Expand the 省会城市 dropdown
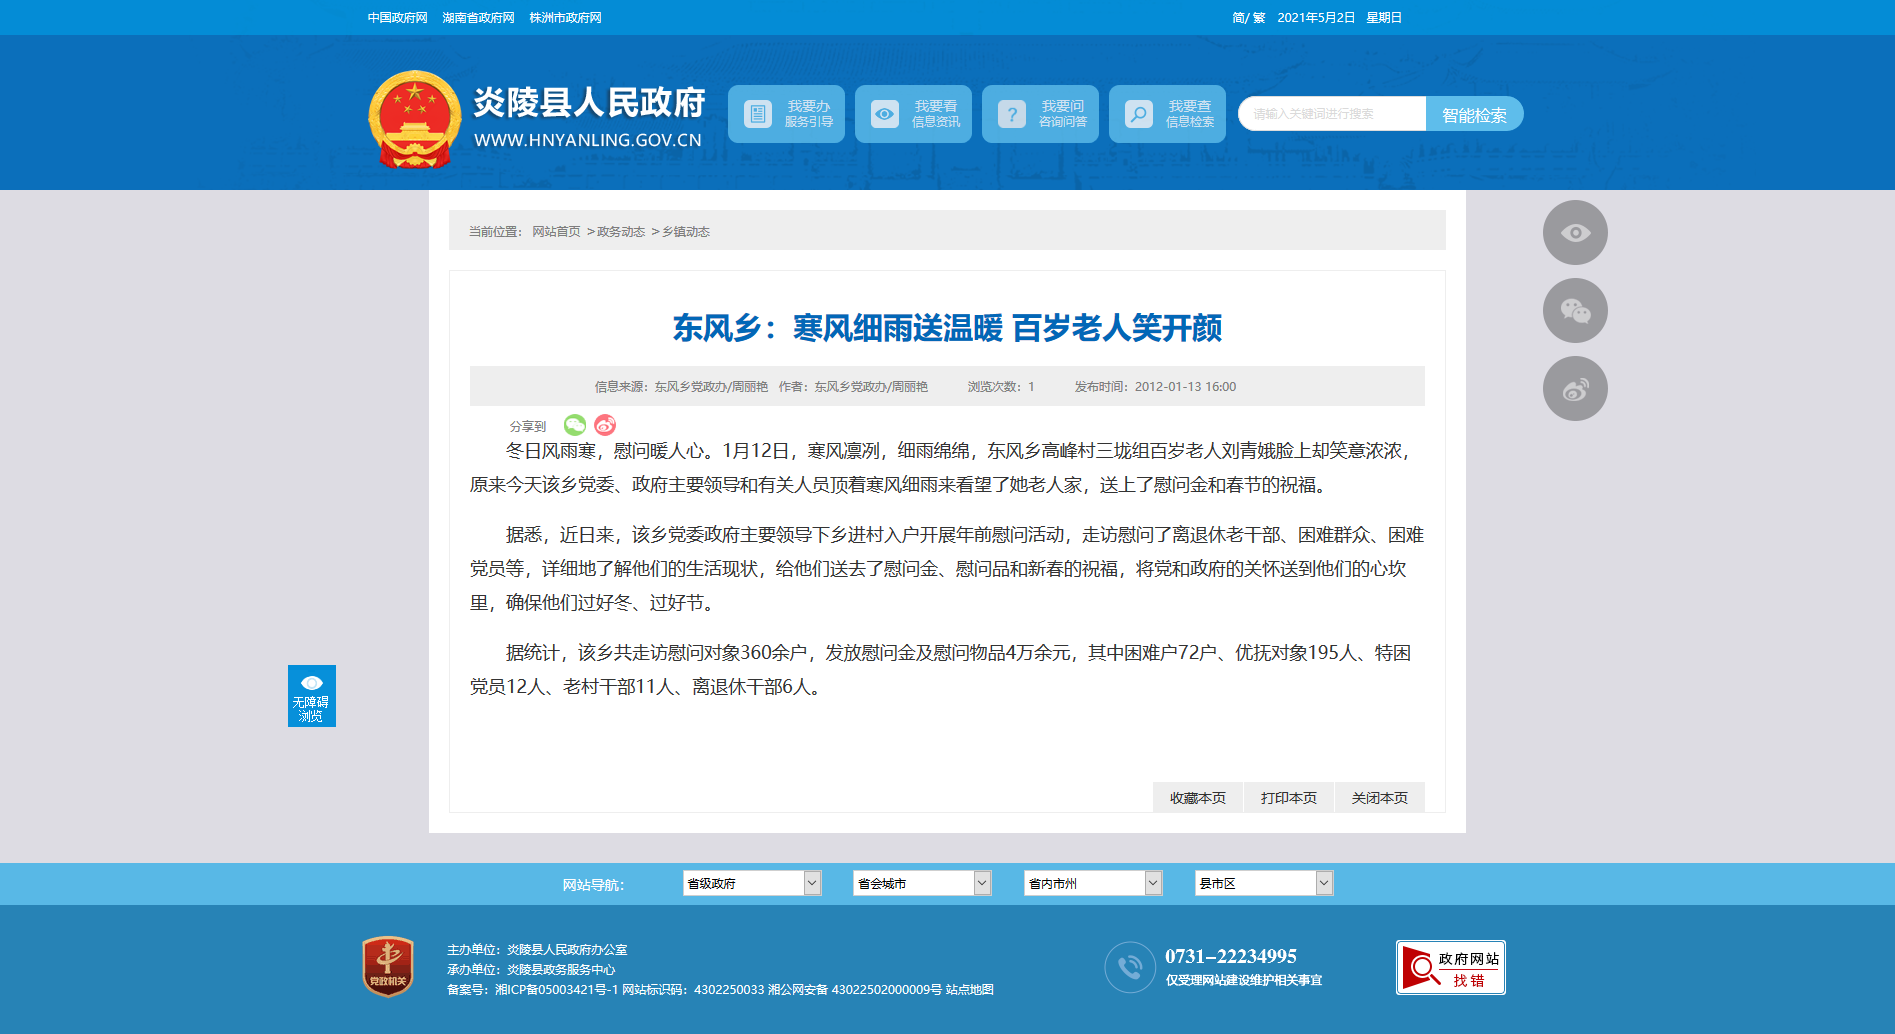This screenshot has height=1034, width=1895. point(922,883)
